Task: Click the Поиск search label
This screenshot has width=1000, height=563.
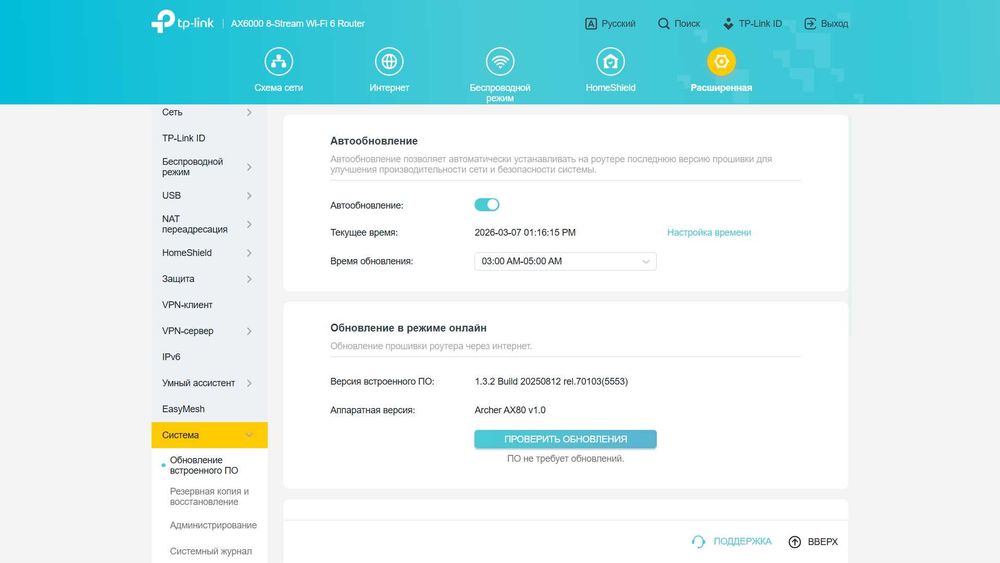Action: click(687, 24)
